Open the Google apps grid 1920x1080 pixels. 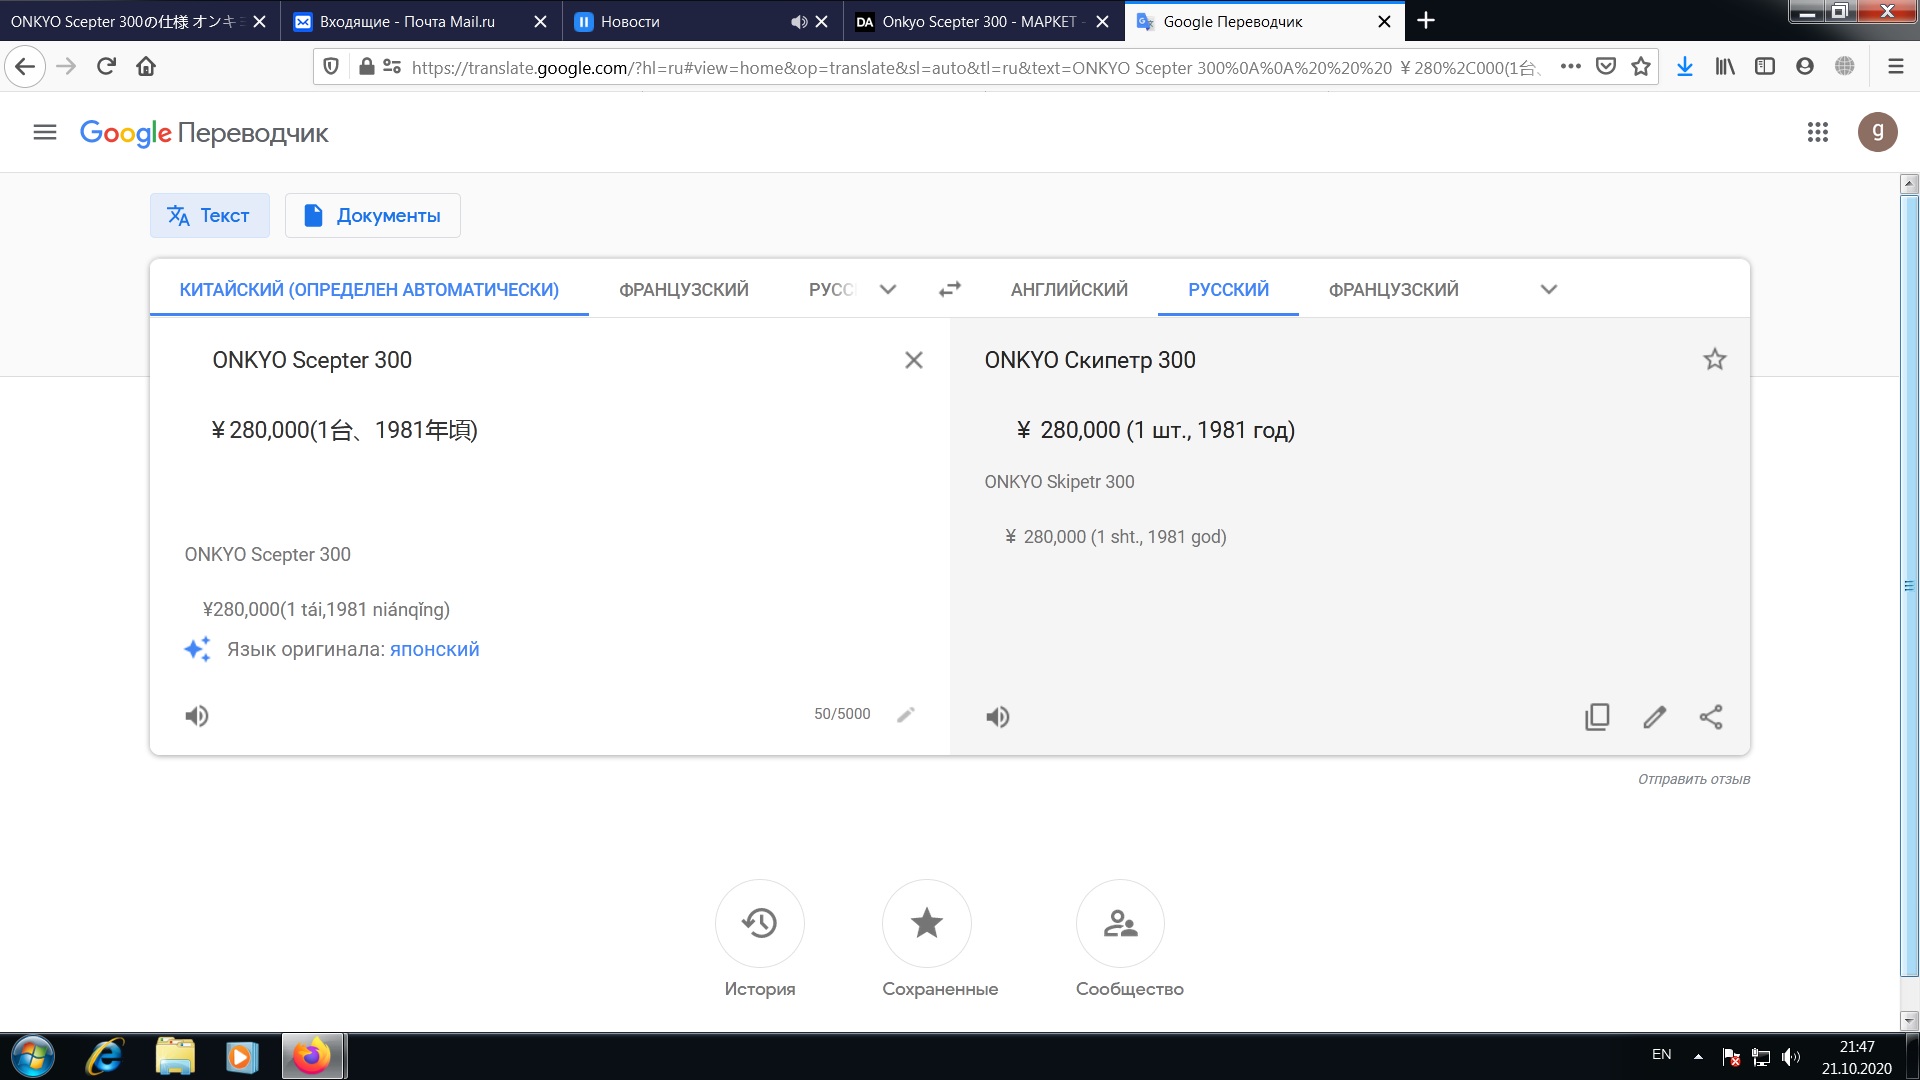[1817, 132]
